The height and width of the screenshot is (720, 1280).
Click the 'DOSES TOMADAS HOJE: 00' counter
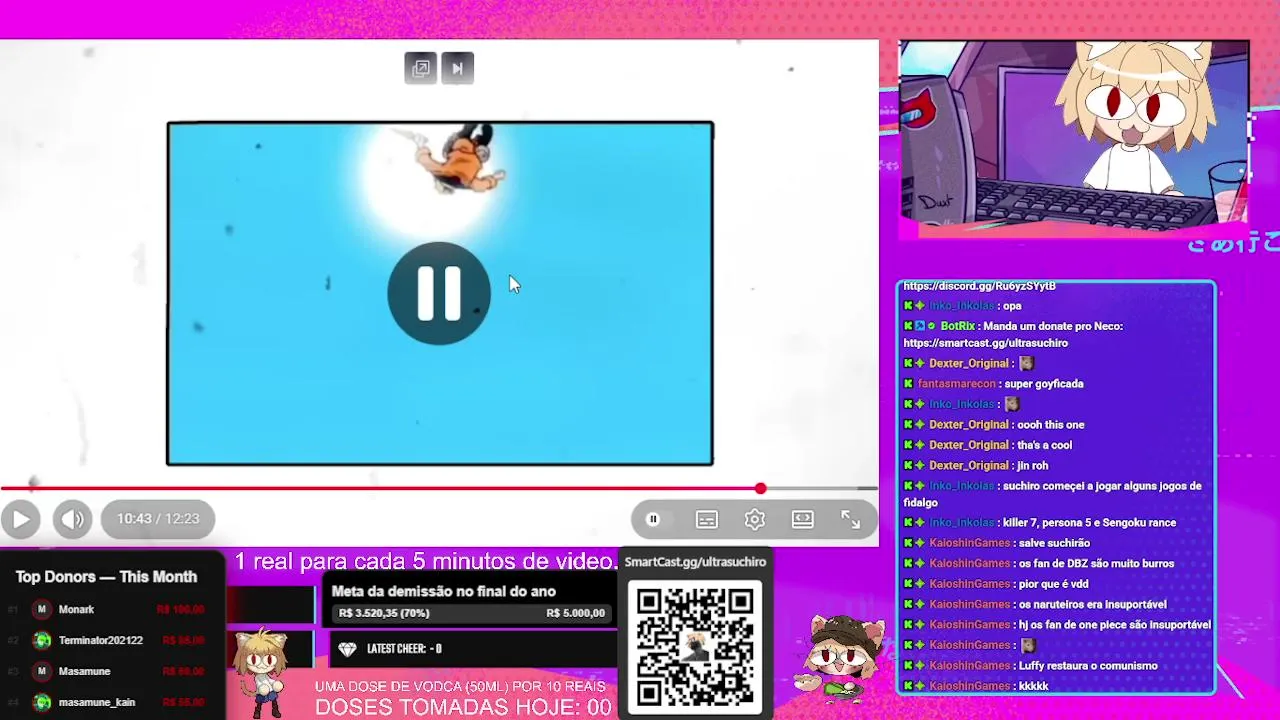463,707
